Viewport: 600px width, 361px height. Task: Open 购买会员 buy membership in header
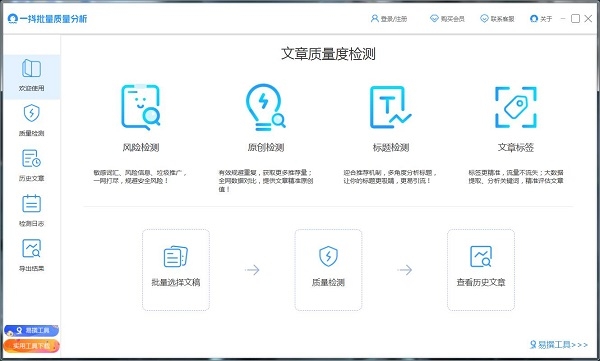pos(447,18)
